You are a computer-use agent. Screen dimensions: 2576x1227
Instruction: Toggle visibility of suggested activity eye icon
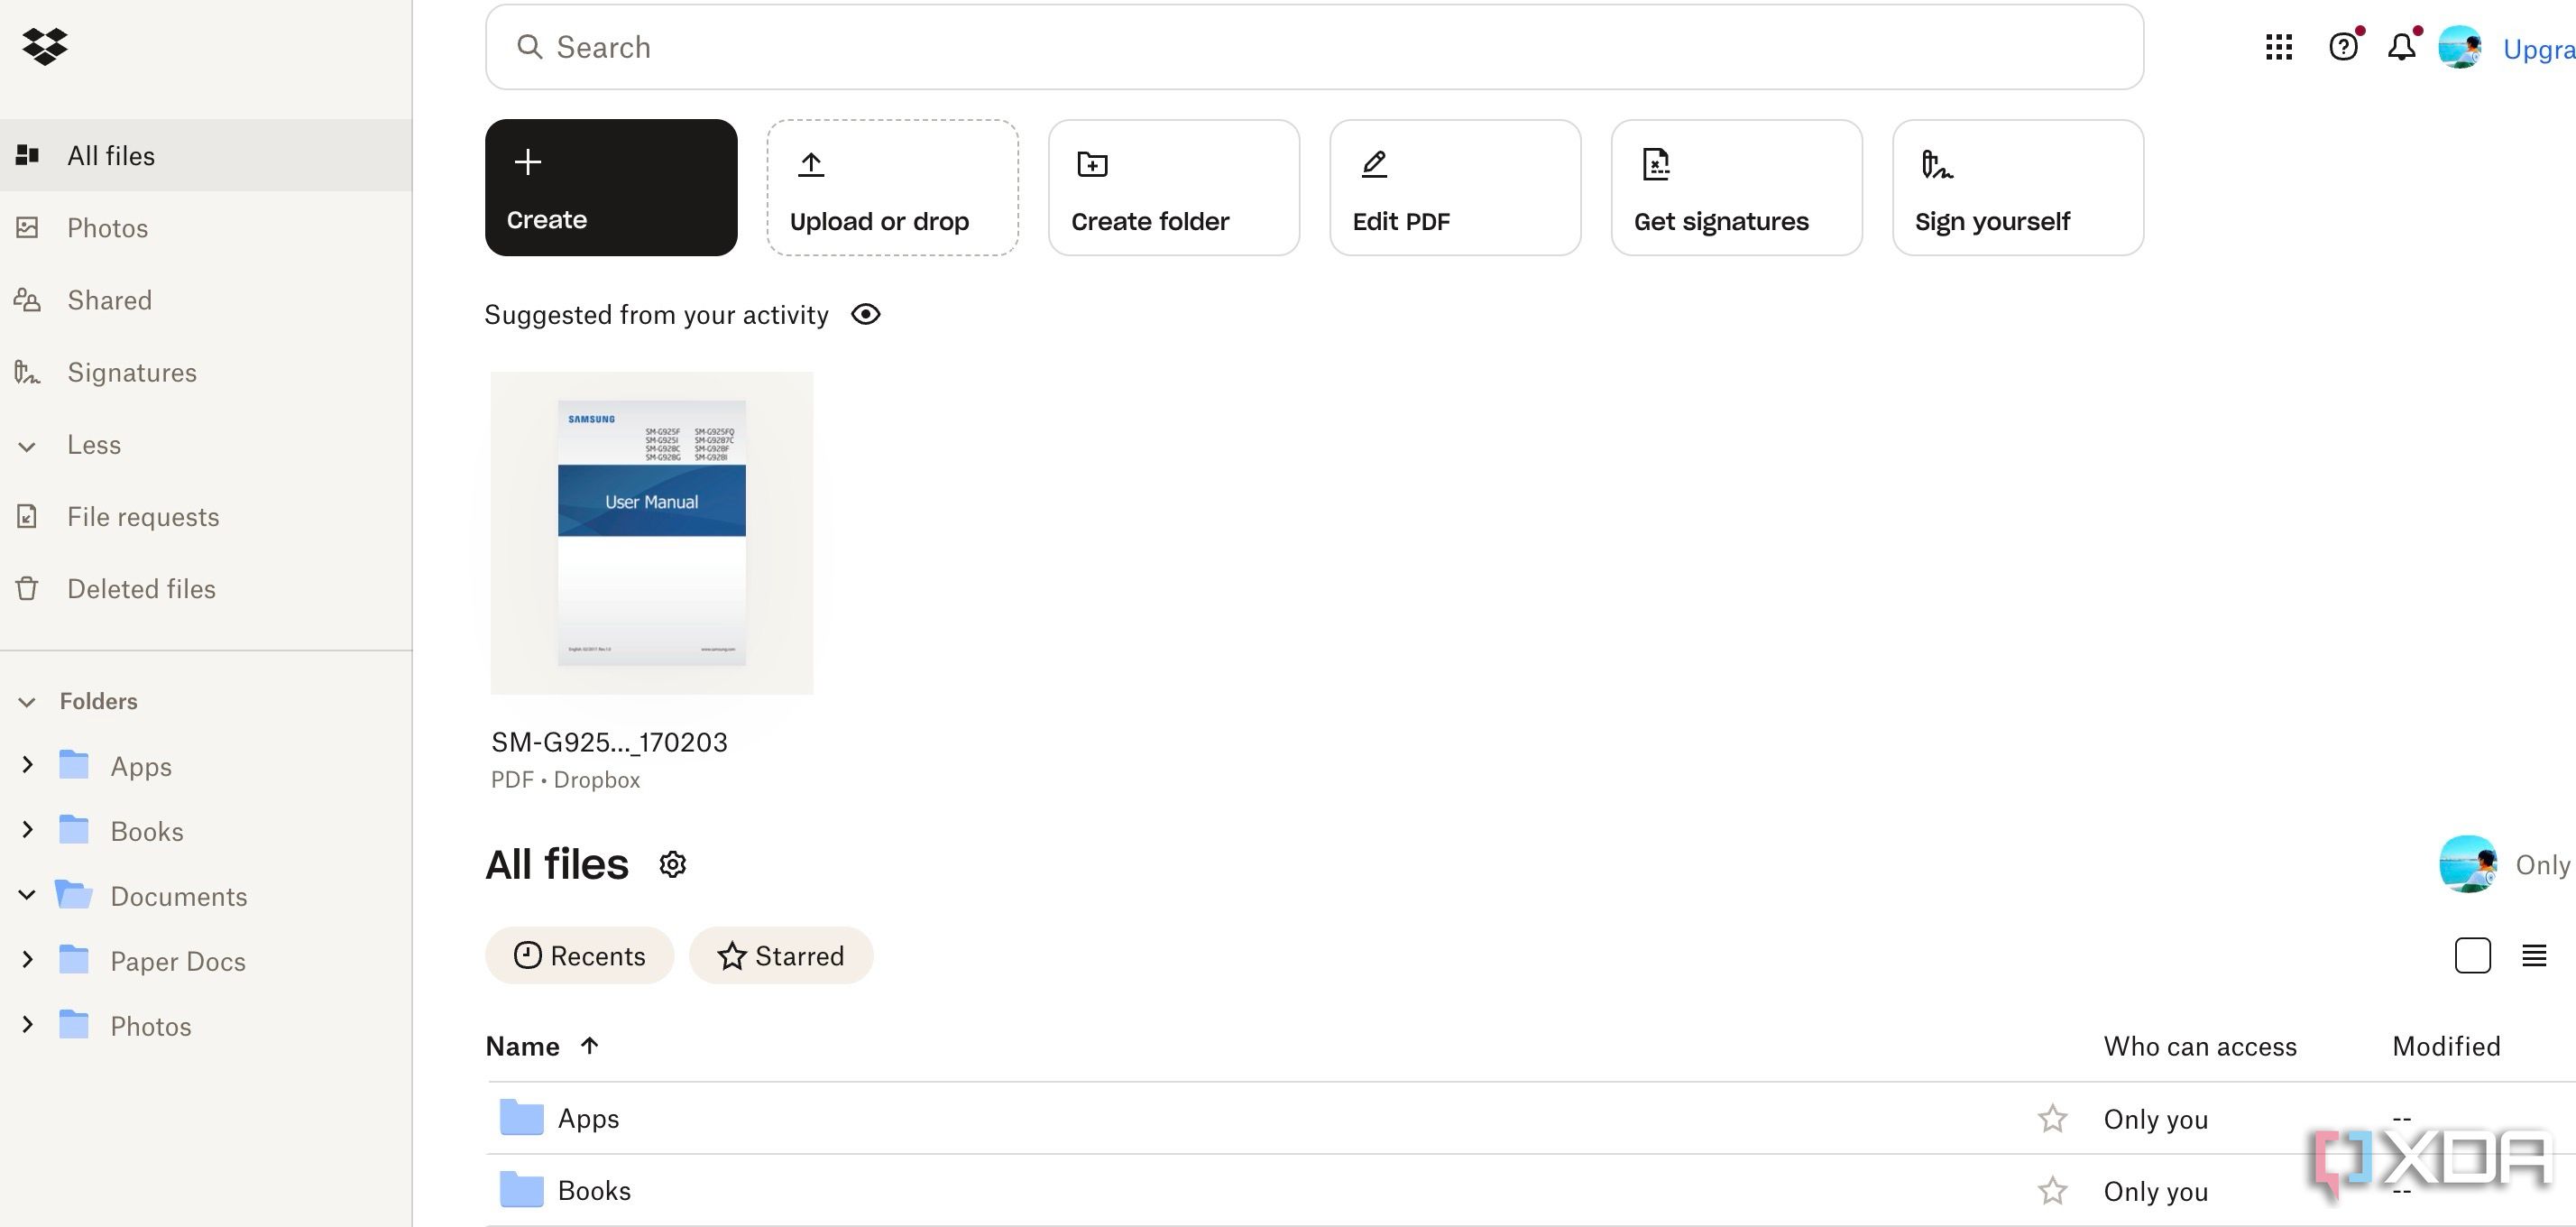coord(864,314)
